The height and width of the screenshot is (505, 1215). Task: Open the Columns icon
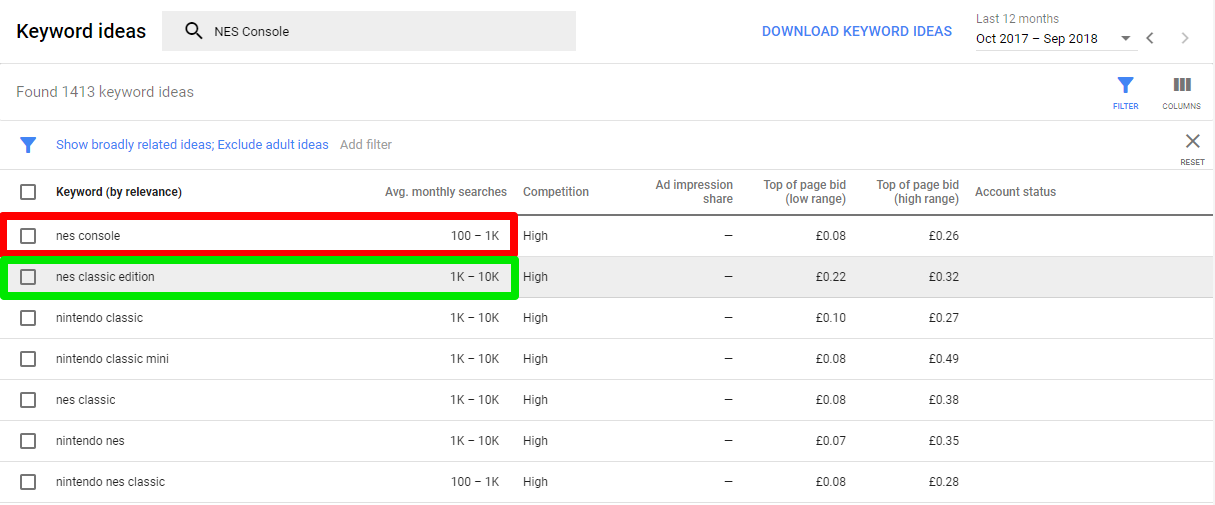tap(1181, 85)
